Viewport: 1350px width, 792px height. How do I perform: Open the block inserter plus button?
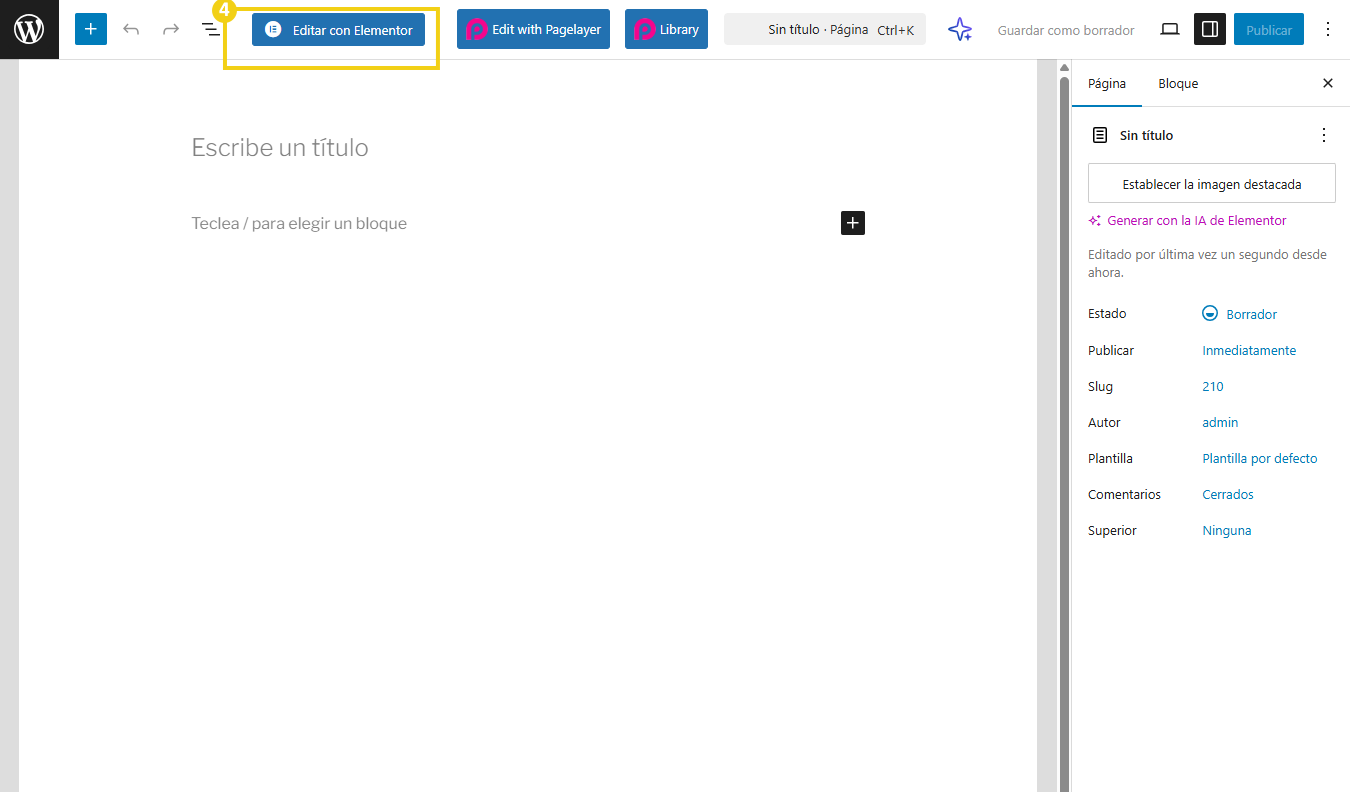point(91,30)
